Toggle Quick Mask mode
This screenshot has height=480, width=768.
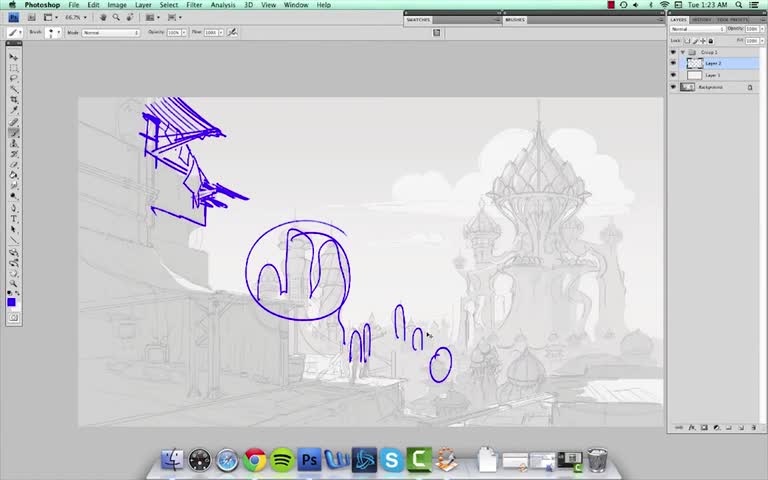(13, 317)
